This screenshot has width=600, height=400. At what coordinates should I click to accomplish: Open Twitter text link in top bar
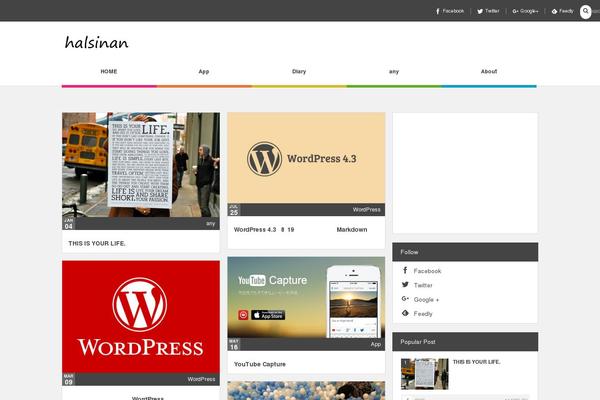coord(492,11)
